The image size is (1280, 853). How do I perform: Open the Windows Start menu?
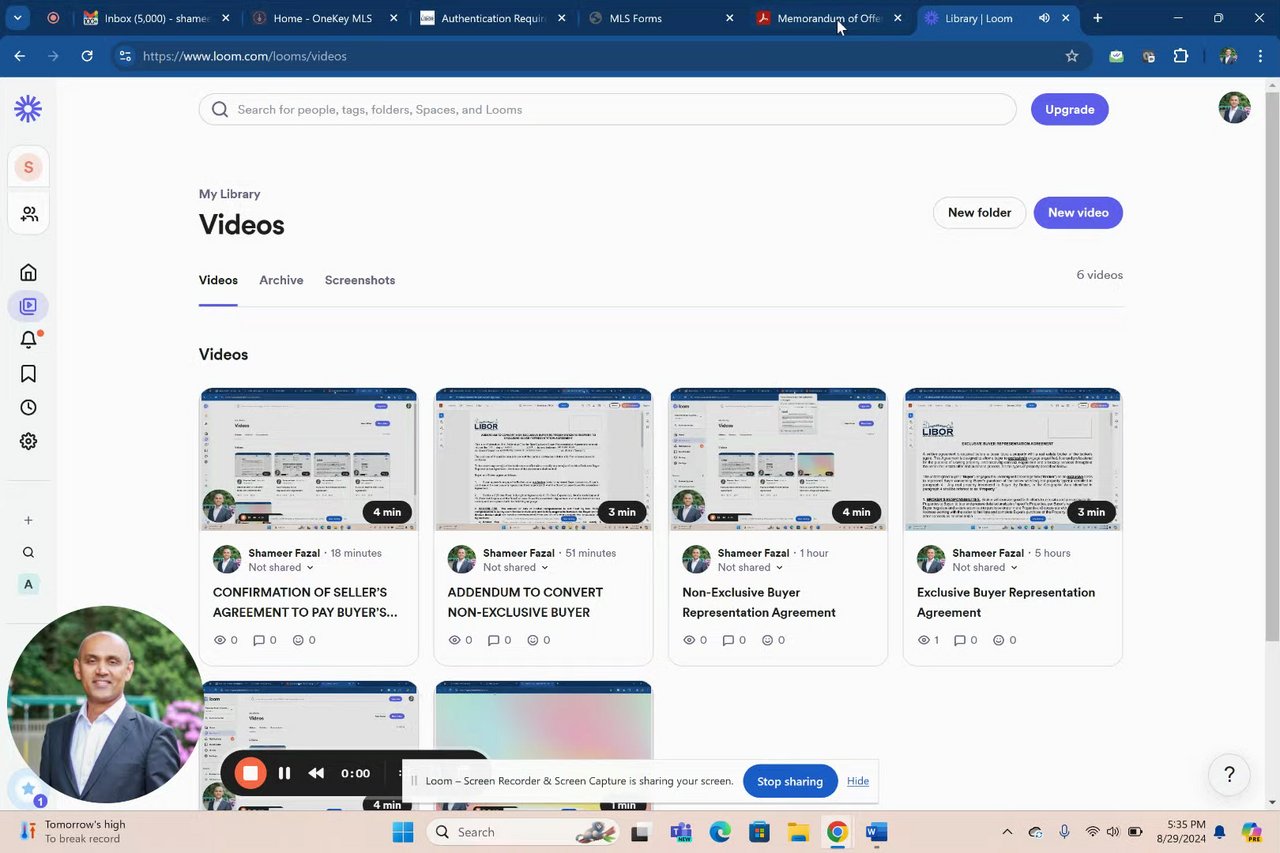tap(403, 832)
